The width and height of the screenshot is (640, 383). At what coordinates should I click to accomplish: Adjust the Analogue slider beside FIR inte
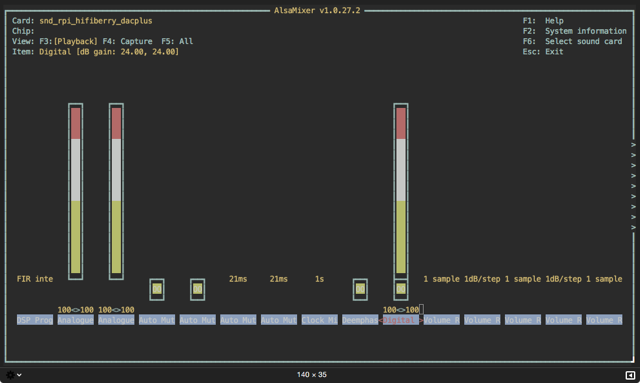coord(76,191)
